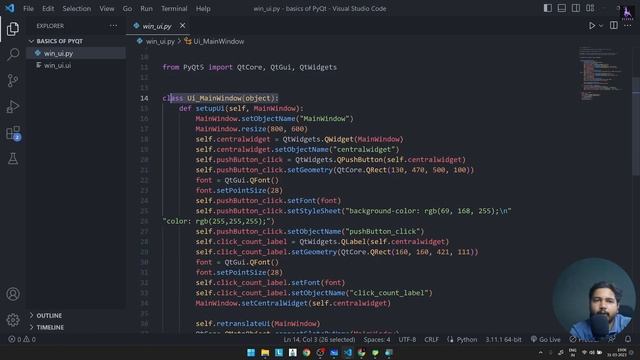
Task: Open the Search view in activity bar
Action: [13, 54]
